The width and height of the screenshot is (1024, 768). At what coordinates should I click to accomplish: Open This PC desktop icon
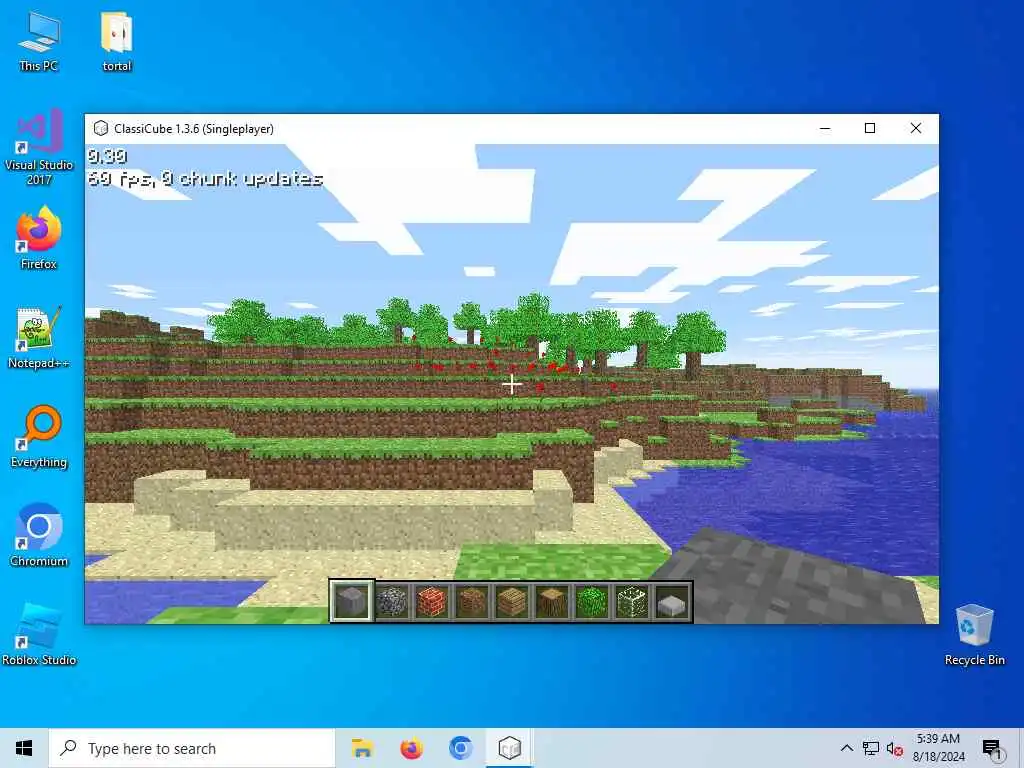point(39,41)
